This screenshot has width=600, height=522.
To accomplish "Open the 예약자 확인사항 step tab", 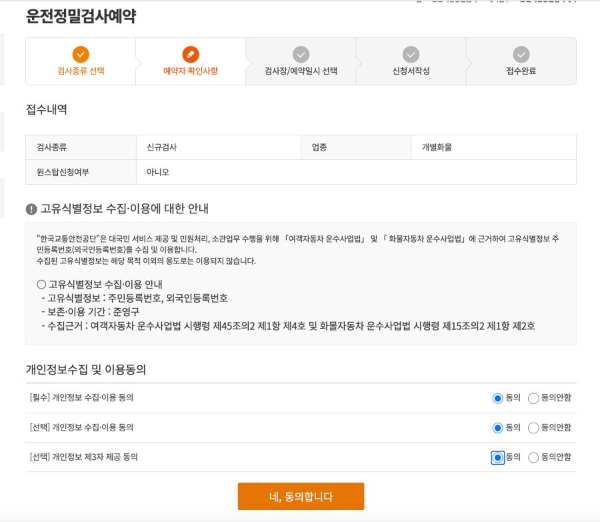I will (x=191, y=61).
